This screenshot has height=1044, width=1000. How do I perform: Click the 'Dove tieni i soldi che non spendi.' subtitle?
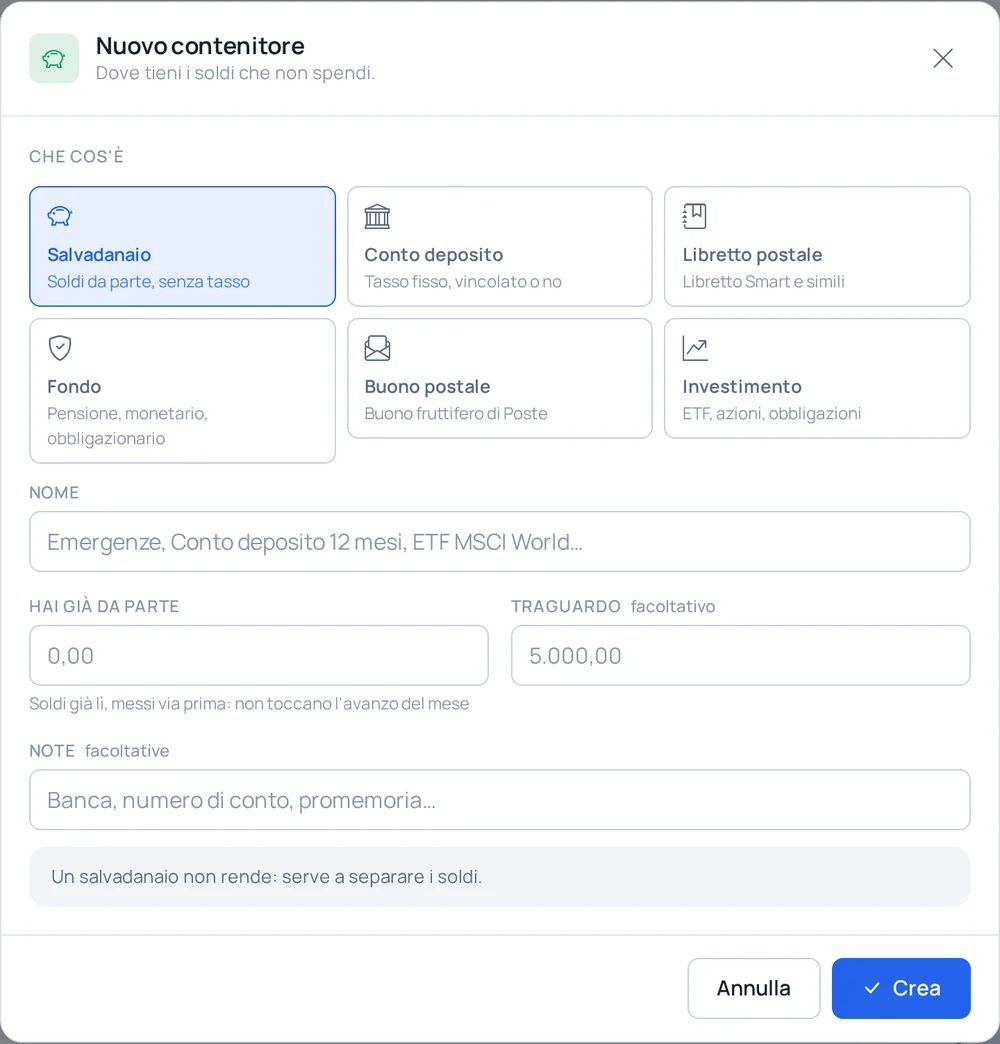(235, 73)
